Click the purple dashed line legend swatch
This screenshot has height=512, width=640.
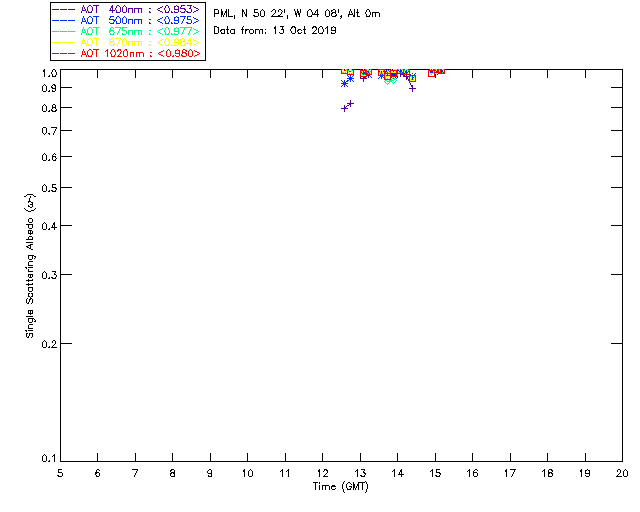coord(64,9)
